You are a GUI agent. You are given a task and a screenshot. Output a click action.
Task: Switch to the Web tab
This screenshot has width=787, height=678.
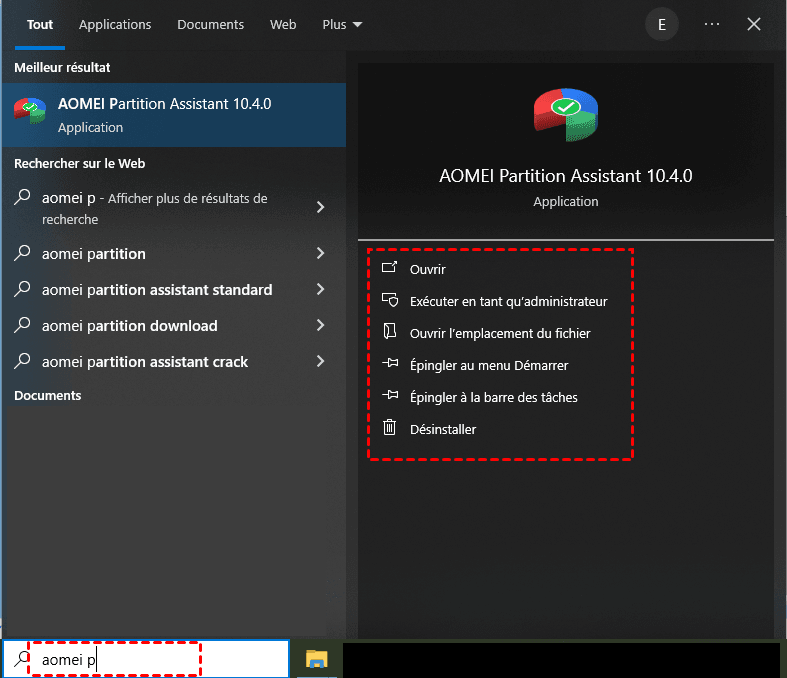[283, 25]
